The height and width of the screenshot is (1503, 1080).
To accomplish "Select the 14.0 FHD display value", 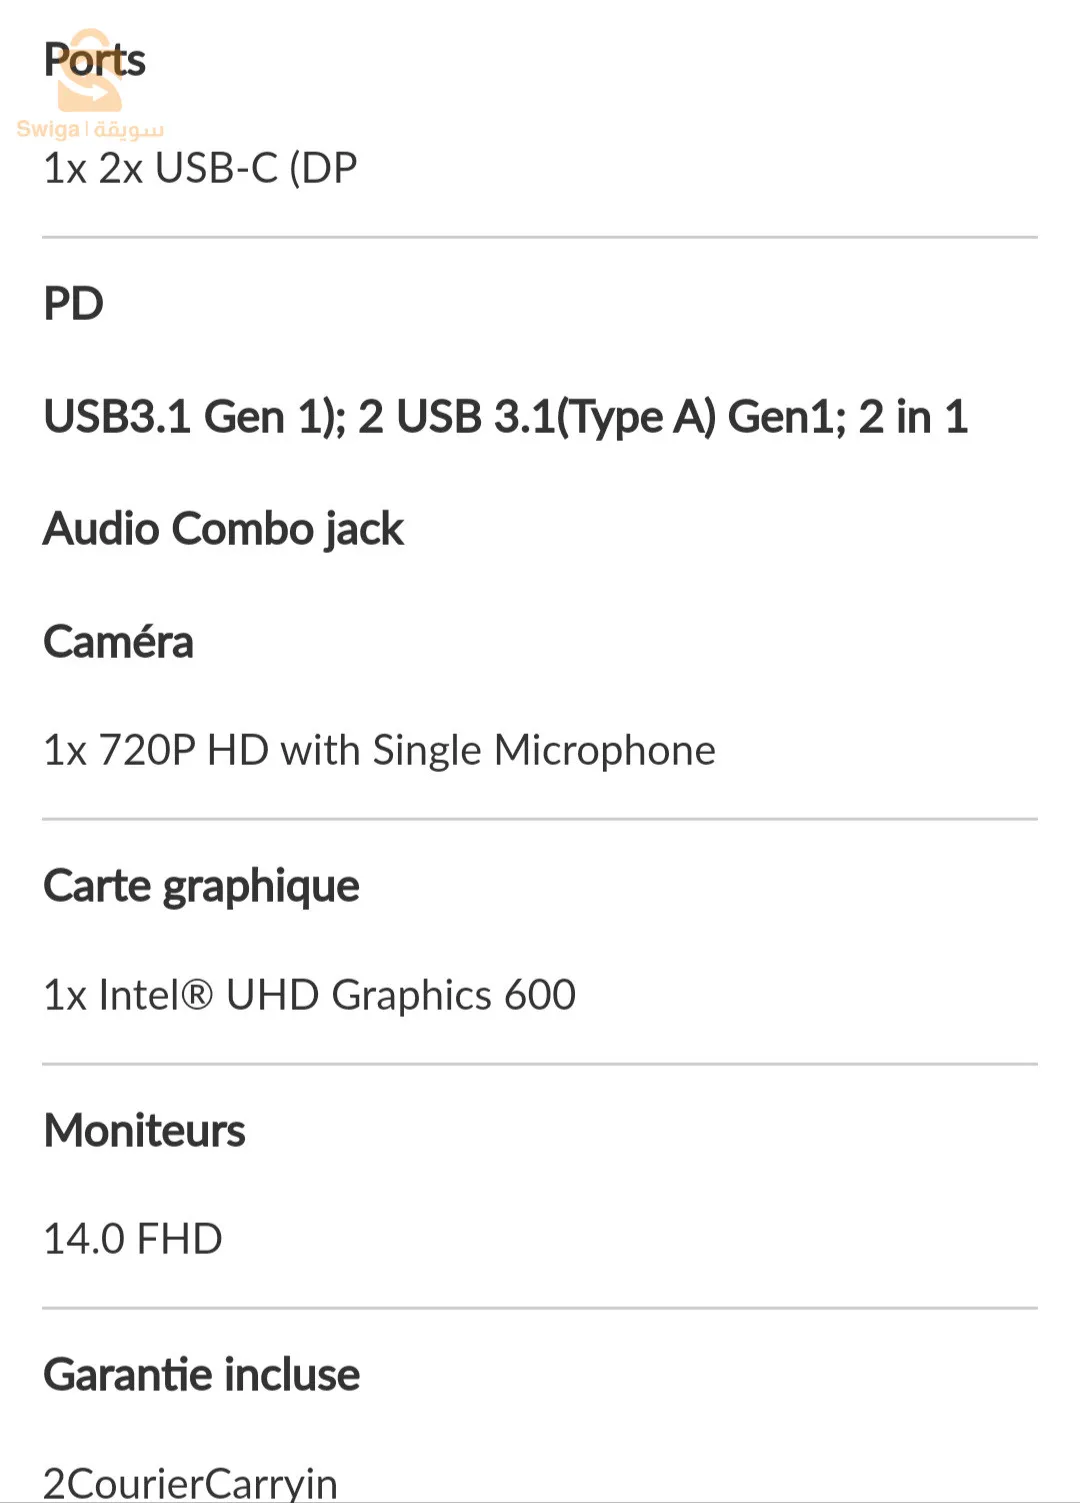I will [132, 1239].
